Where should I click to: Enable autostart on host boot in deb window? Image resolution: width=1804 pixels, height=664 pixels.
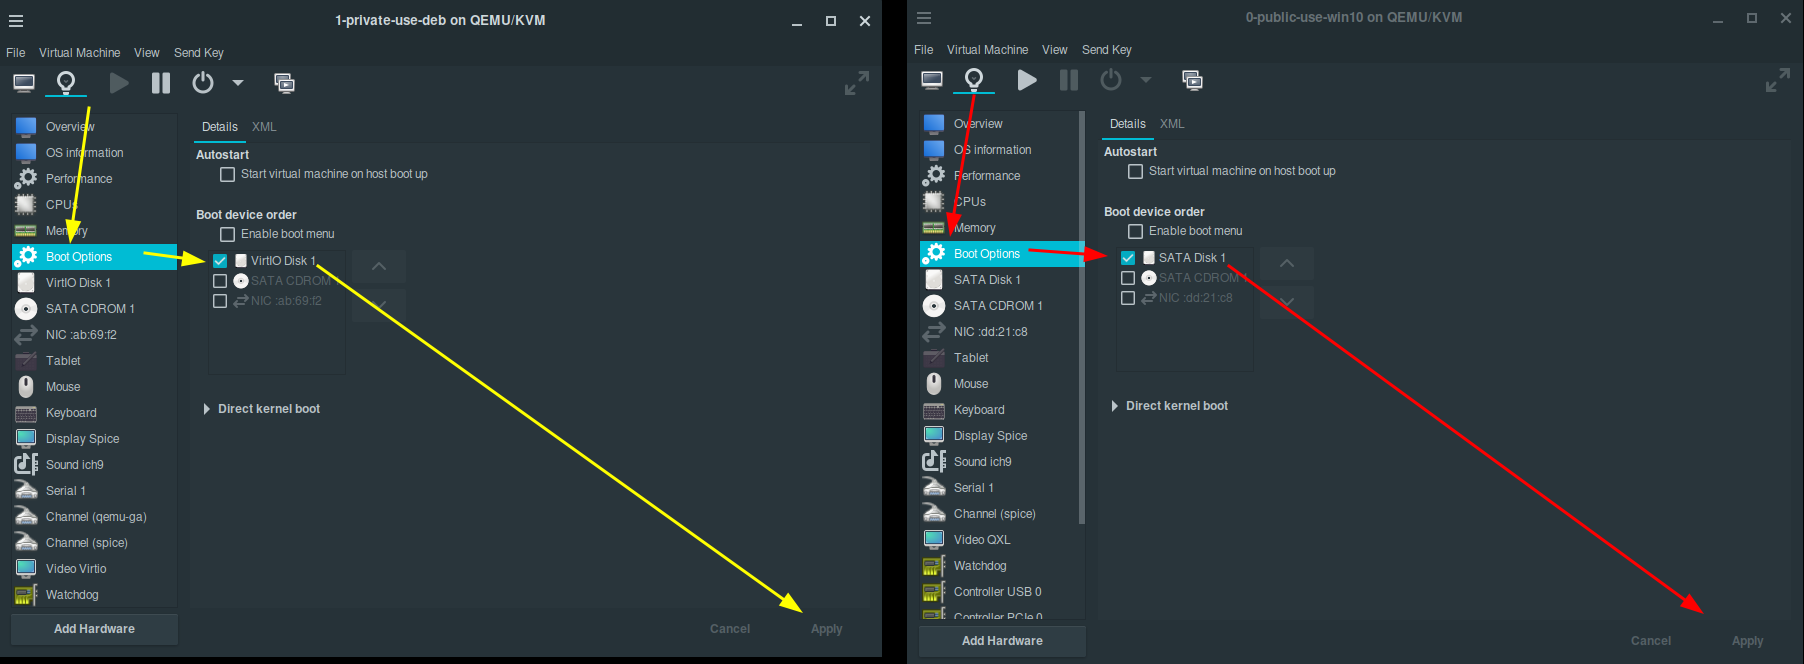(x=227, y=174)
